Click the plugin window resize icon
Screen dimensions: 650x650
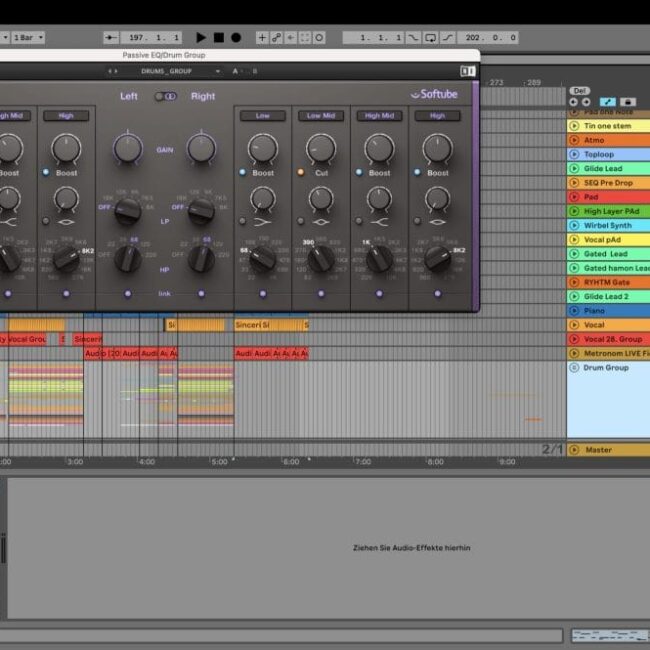click(x=467, y=71)
